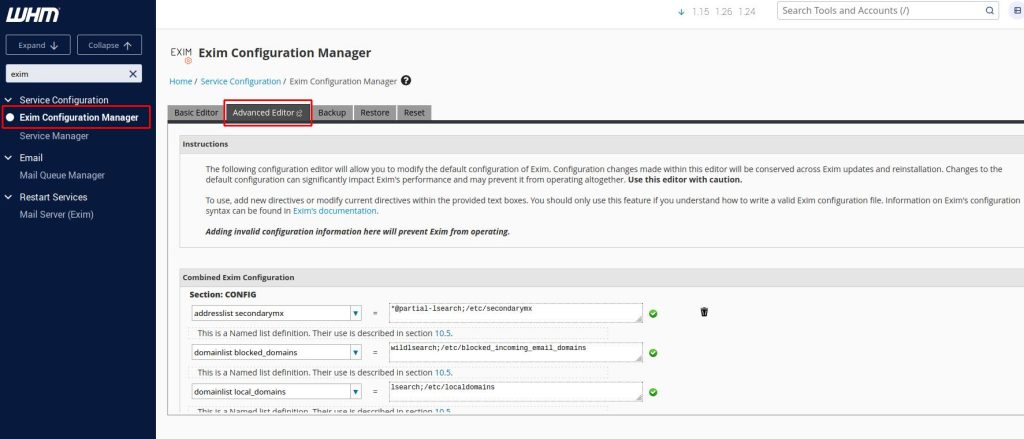The image size is (1024, 439).
Task: Click green check beside blocked_domains value
Action: click(x=653, y=352)
